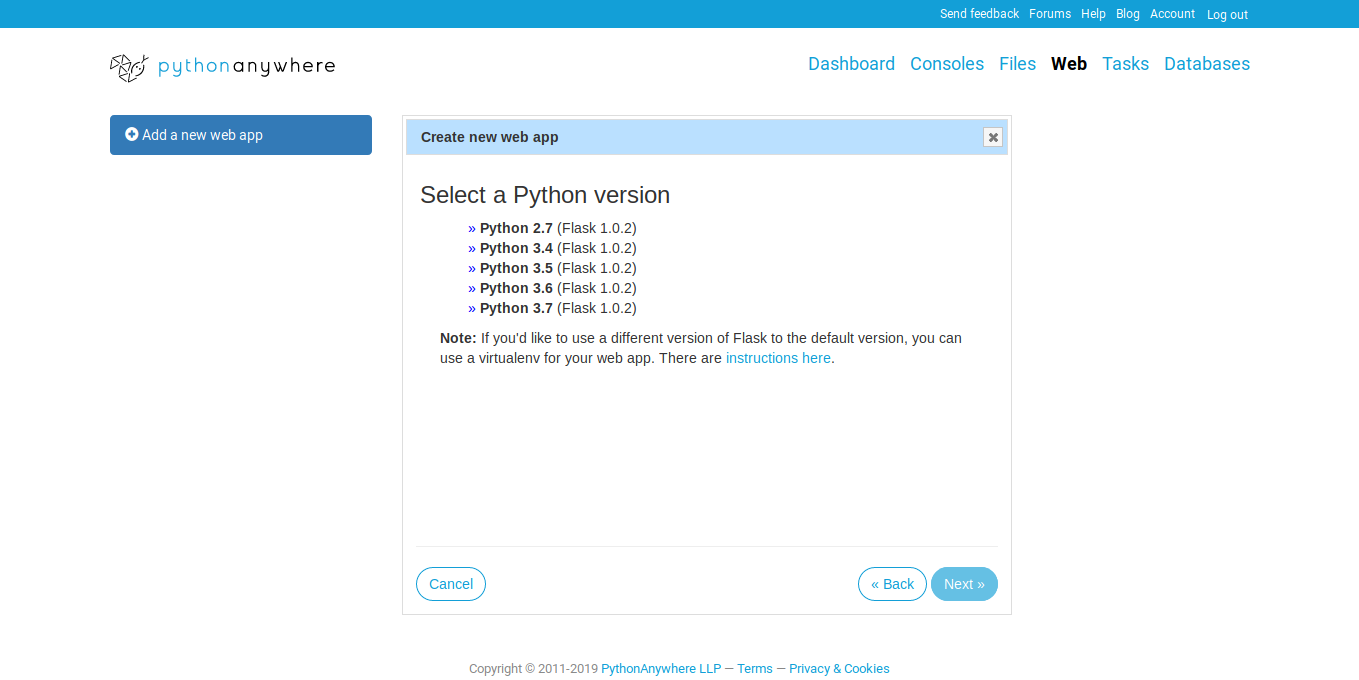Click the Select a Python version heading
This screenshot has height=680, width=1359.
pyautogui.click(x=545, y=195)
